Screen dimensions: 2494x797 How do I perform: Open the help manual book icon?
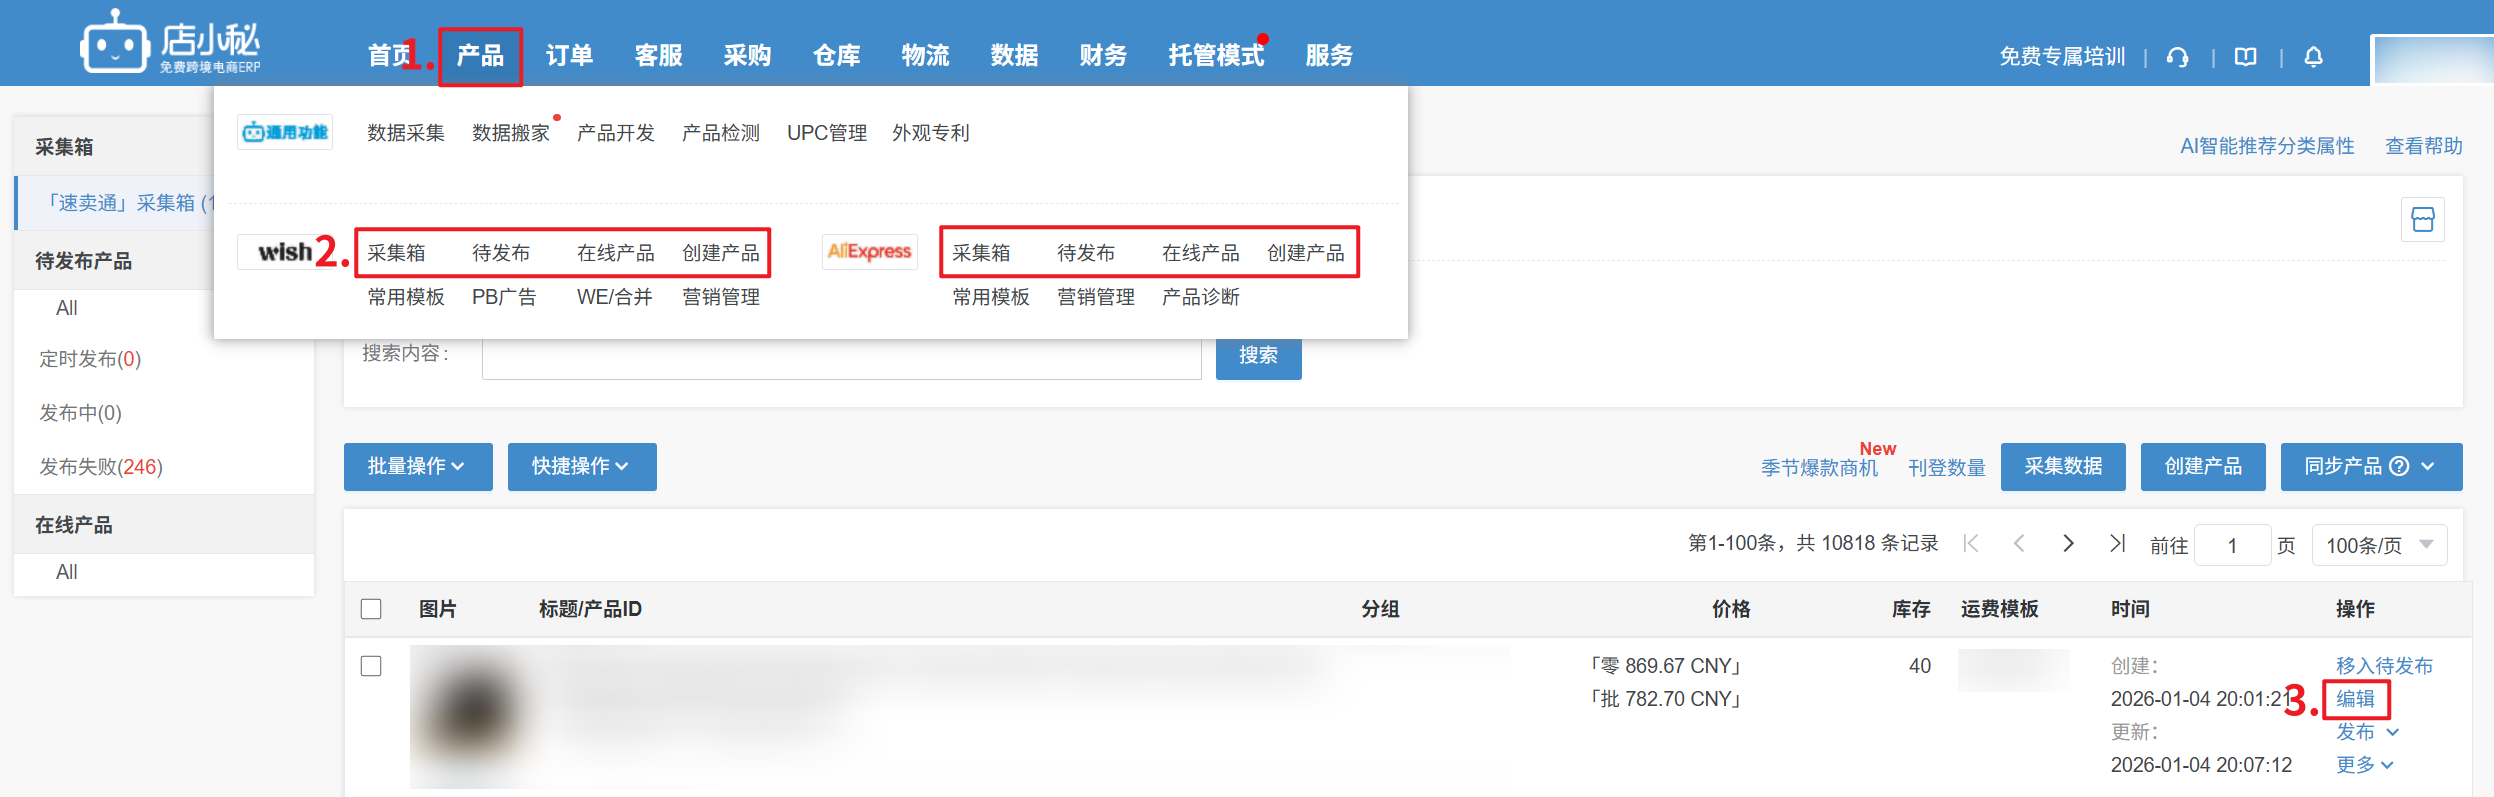2246,57
